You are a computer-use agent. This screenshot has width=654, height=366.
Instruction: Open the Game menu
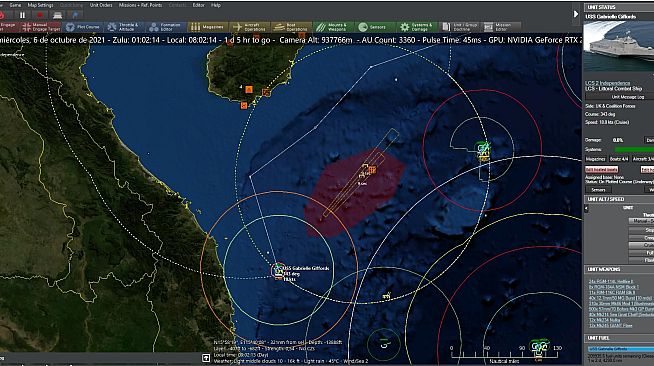[x=15, y=5]
